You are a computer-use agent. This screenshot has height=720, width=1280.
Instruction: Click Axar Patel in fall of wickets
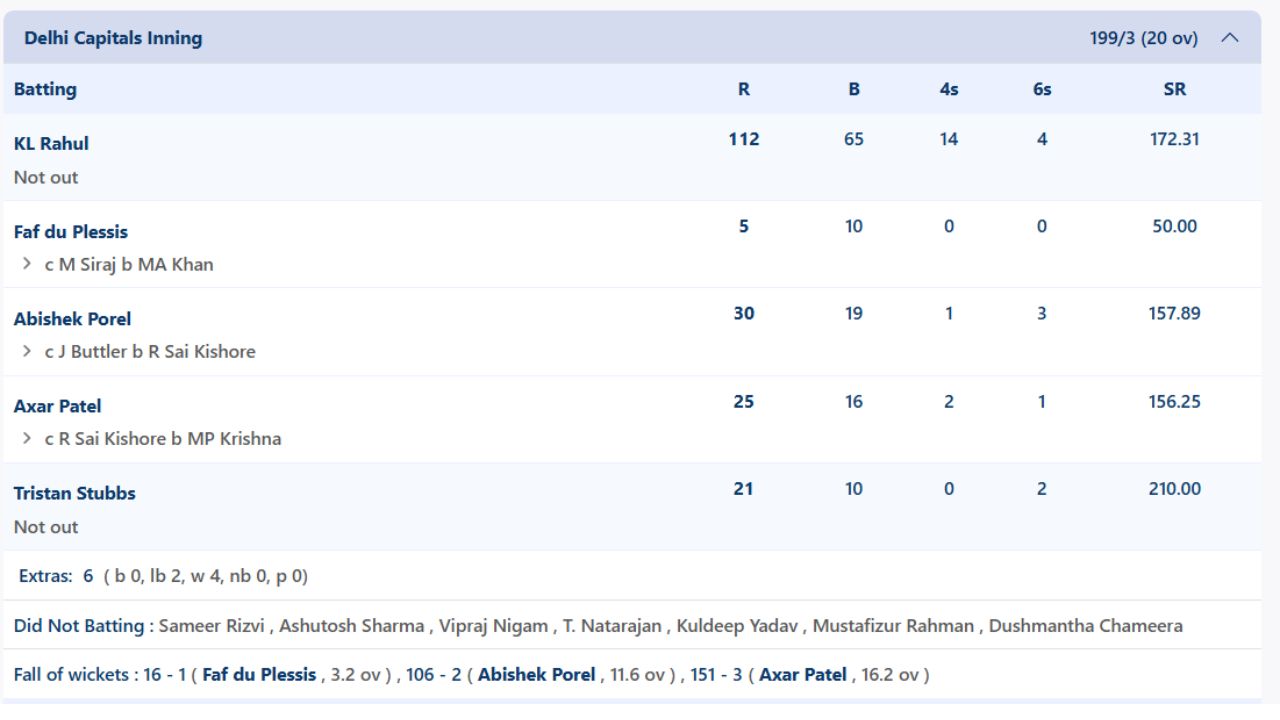803,675
